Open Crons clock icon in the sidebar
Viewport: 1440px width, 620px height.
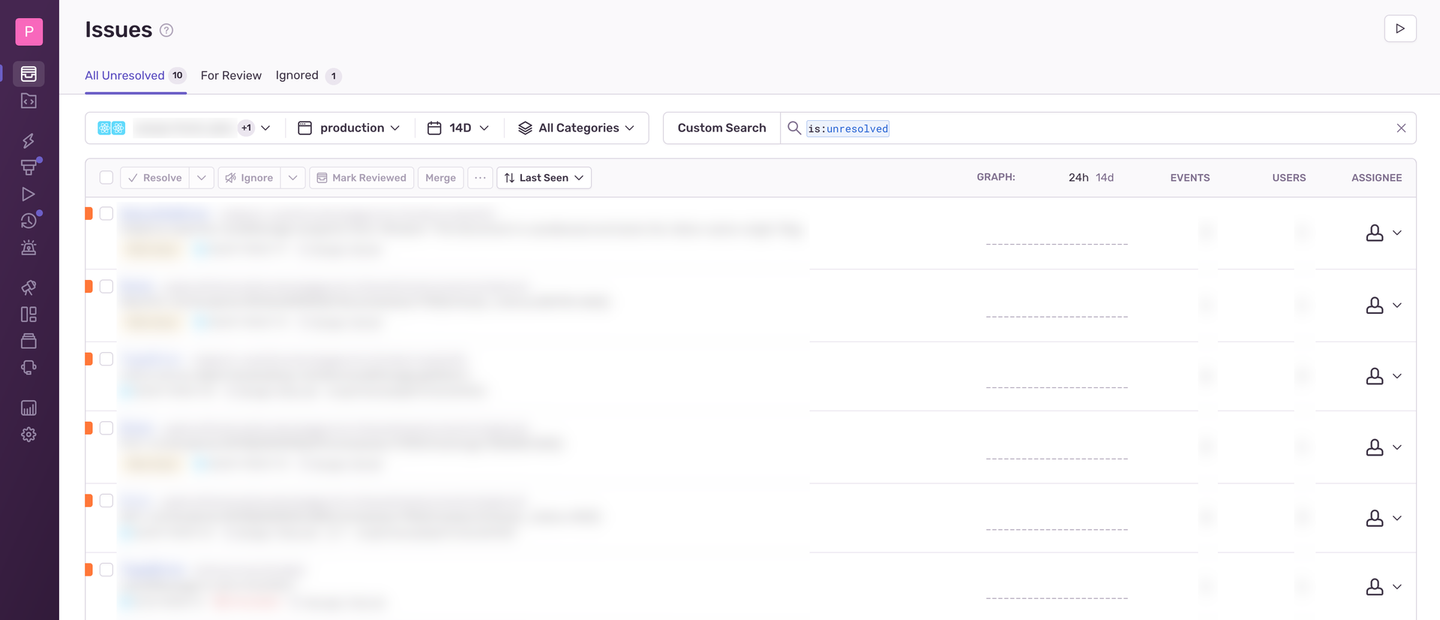point(29,221)
